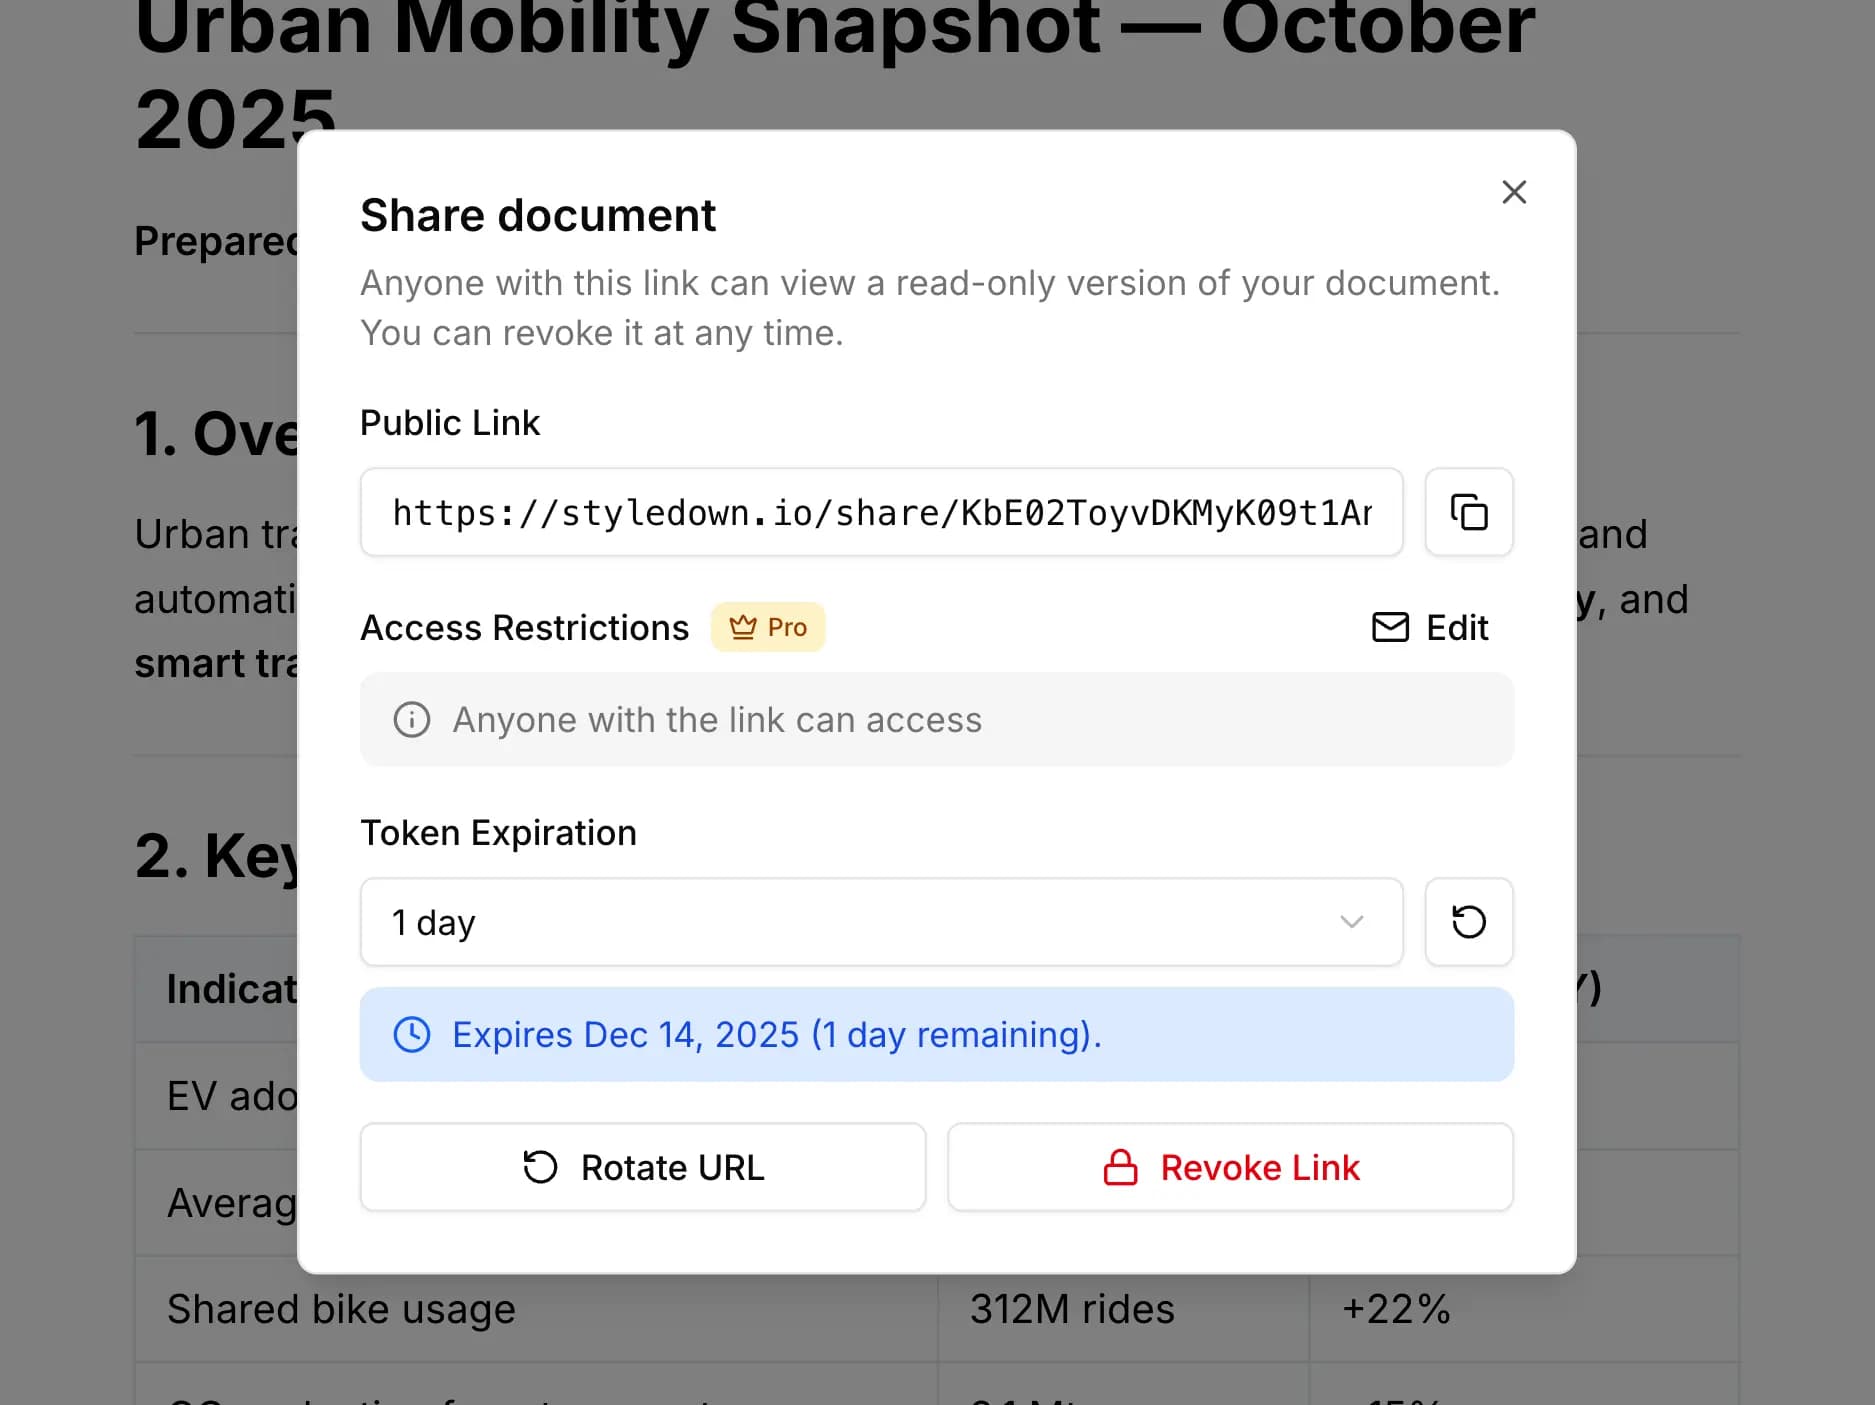Click the clock icon in expiration banner
Image resolution: width=1875 pixels, height=1405 pixels.
[x=413, y=1034]
